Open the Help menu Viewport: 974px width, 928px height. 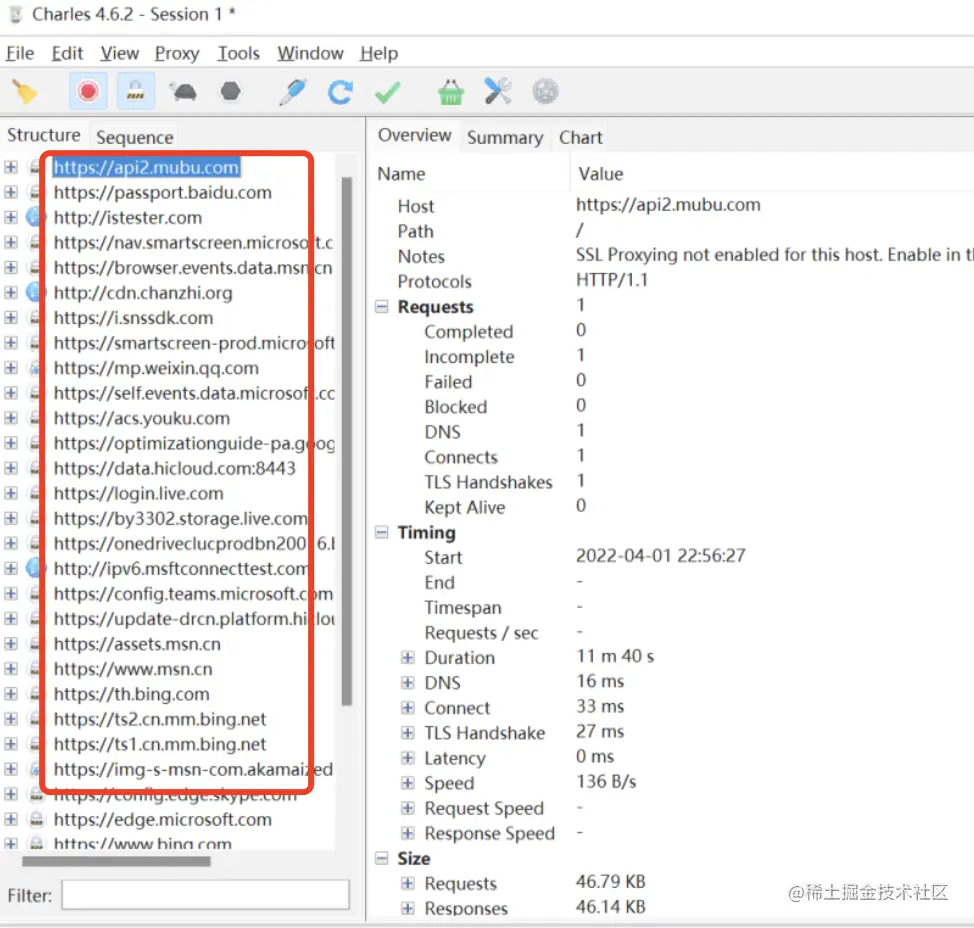pos(379,53)
